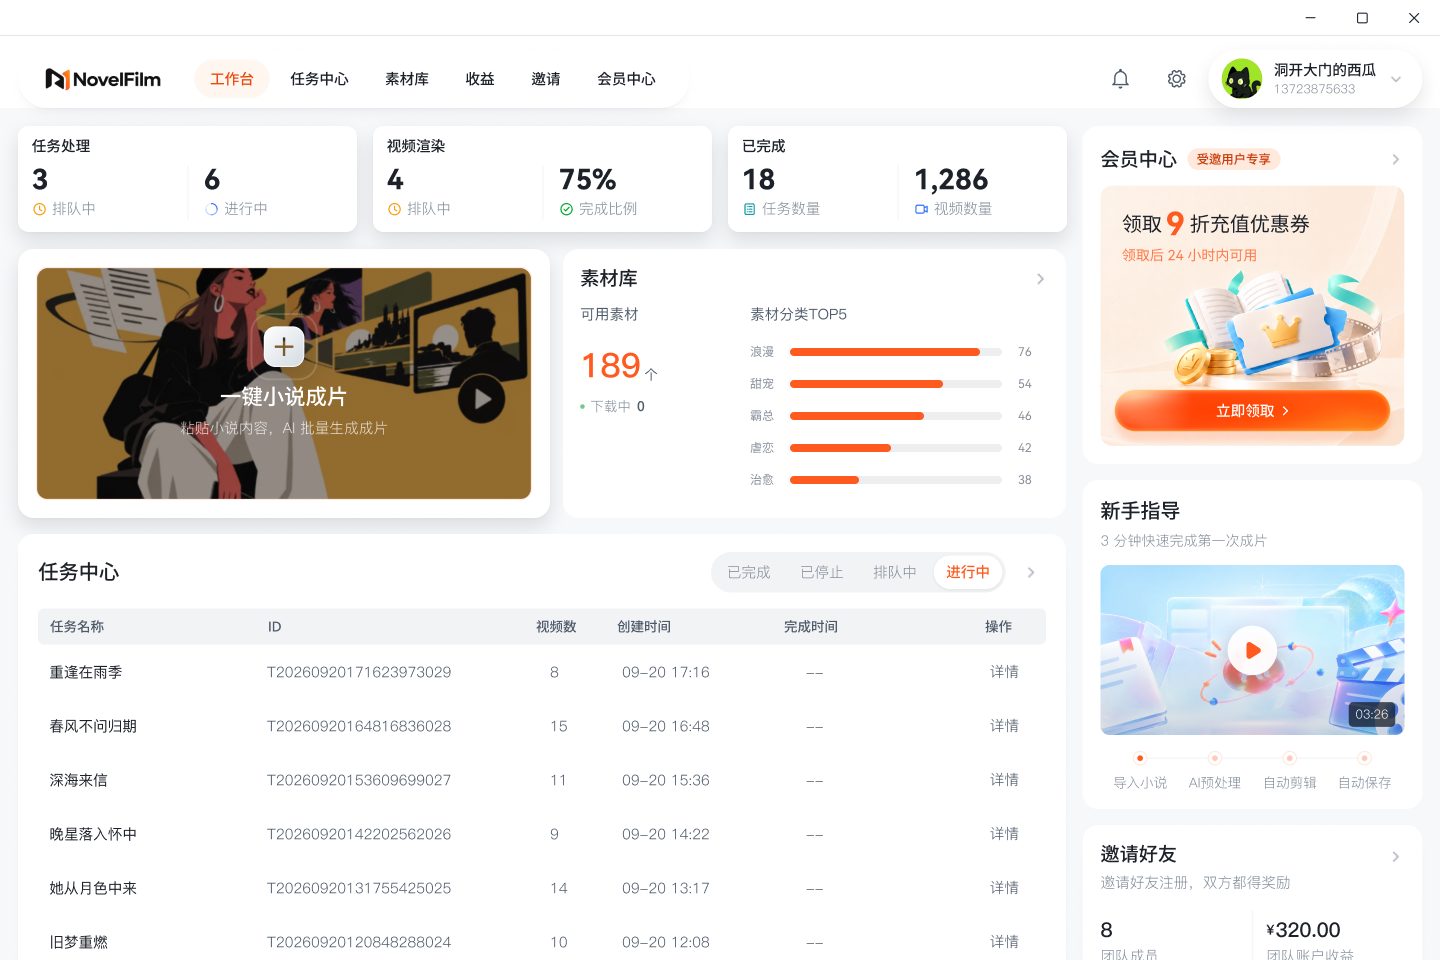
Task: Open the notifications bell
Action: [1120, 79]
